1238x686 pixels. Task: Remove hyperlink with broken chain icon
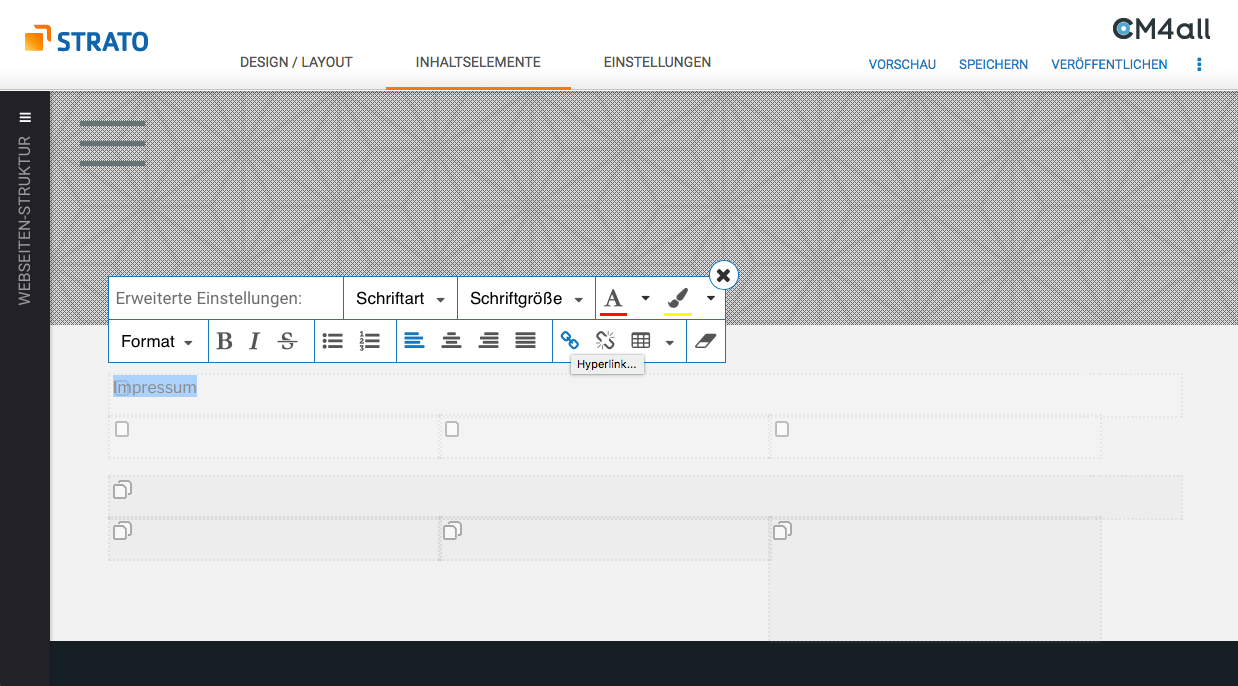605,341
